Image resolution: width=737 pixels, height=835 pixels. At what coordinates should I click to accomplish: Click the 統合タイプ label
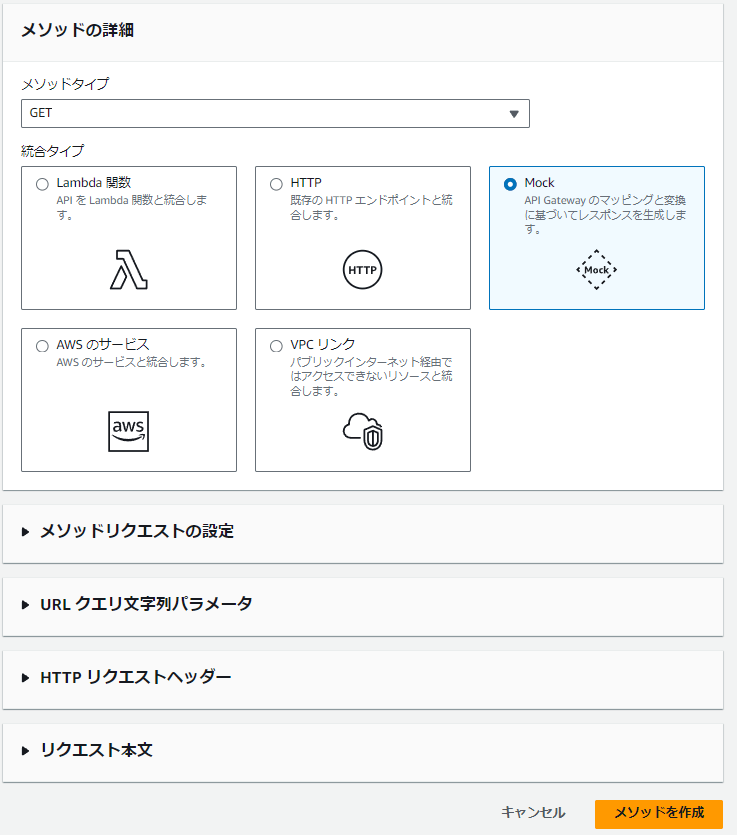(x=52, y=151)
